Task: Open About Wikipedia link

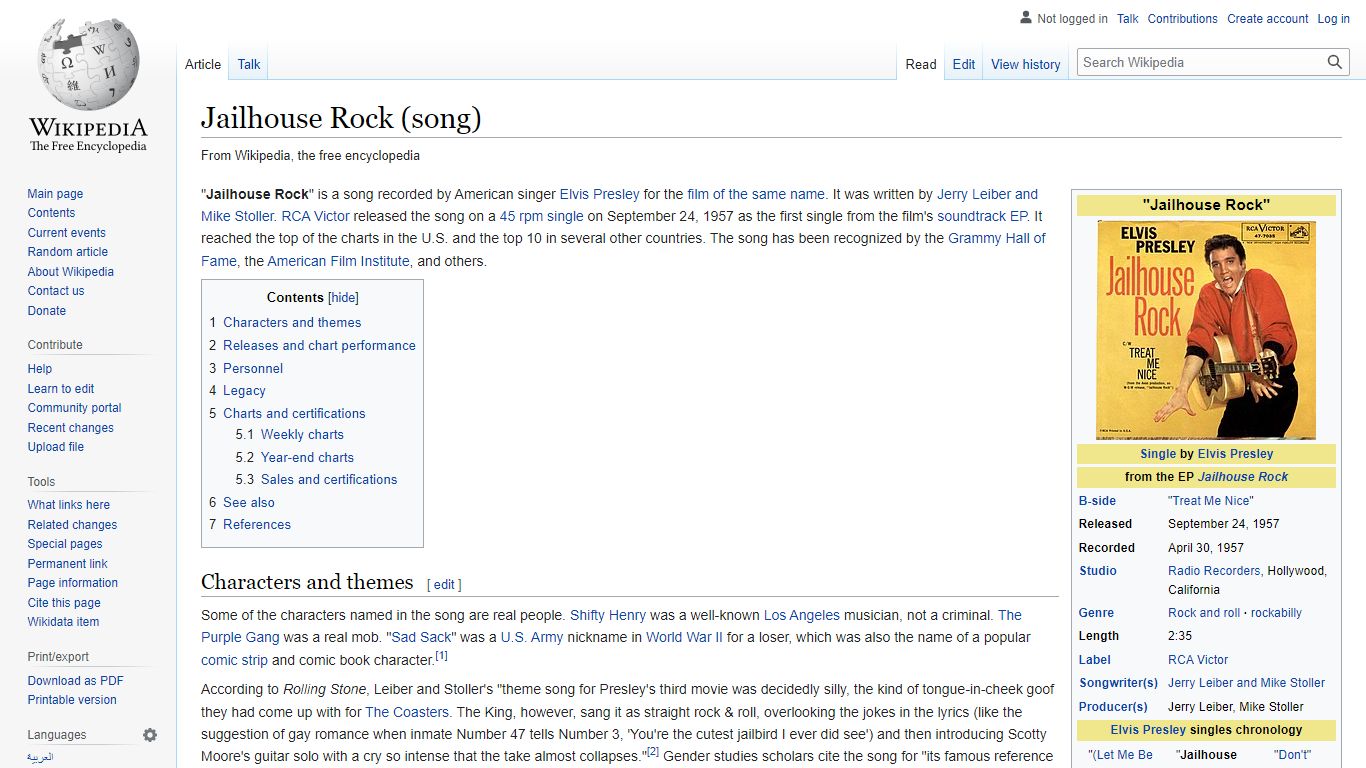Action: pyautogui.click(x=70, y=272)
